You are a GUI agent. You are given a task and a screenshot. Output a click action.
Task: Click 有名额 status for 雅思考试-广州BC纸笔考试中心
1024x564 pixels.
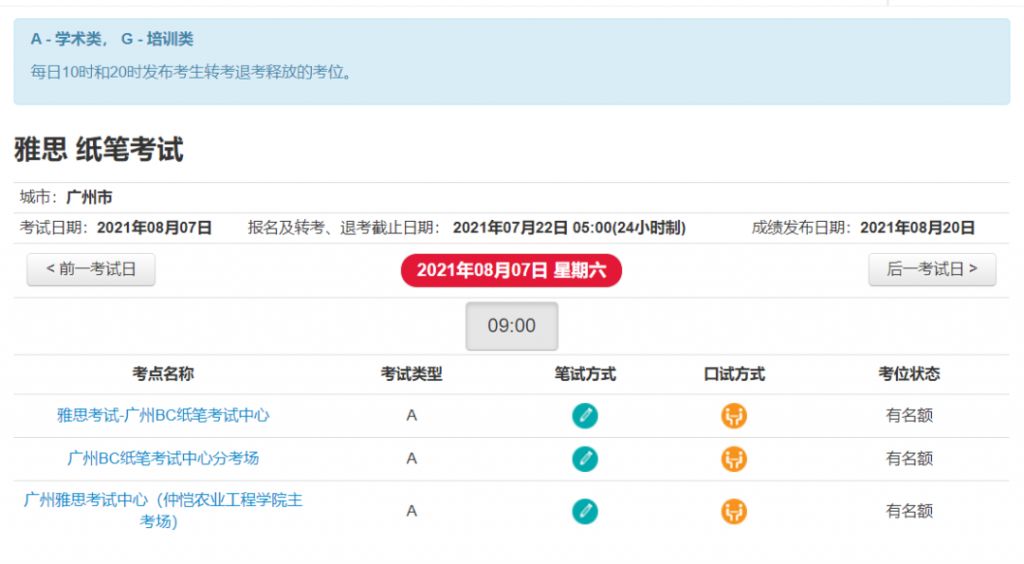[909, 415]
